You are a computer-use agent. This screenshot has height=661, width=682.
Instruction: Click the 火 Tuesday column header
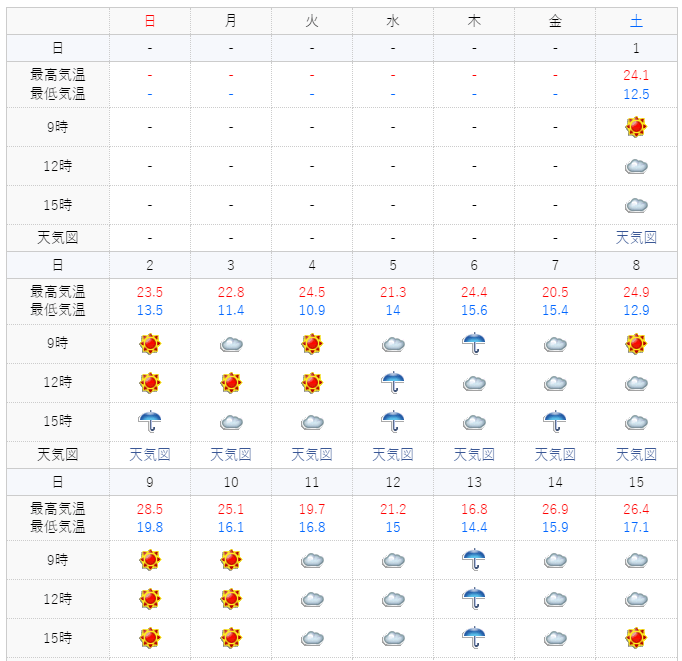point(312,21)
